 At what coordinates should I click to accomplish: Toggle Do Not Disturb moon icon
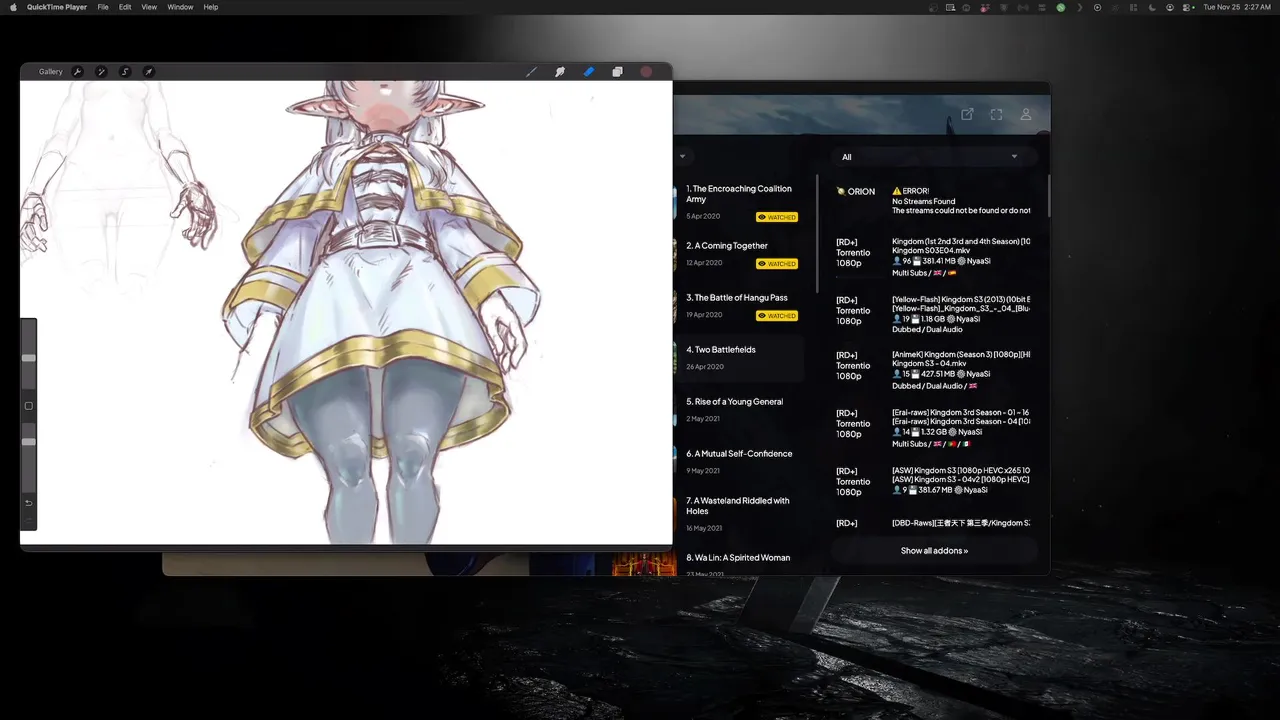1152,7
